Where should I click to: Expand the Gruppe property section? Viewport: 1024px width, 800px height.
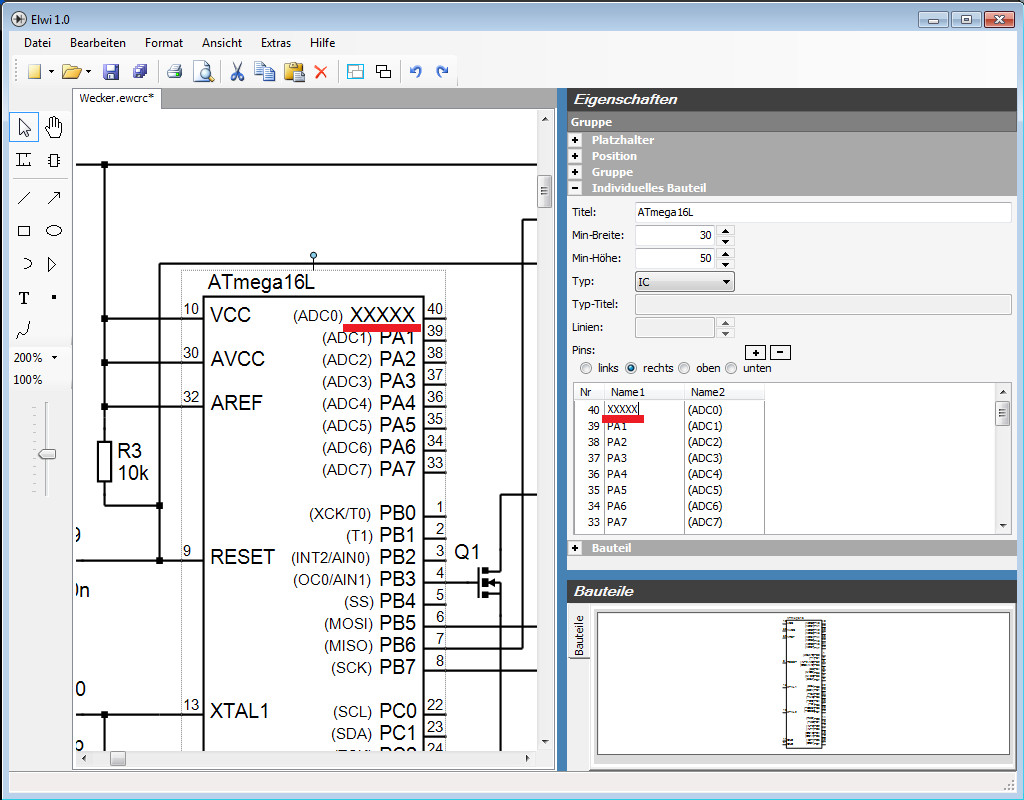(x=575, y=172)
